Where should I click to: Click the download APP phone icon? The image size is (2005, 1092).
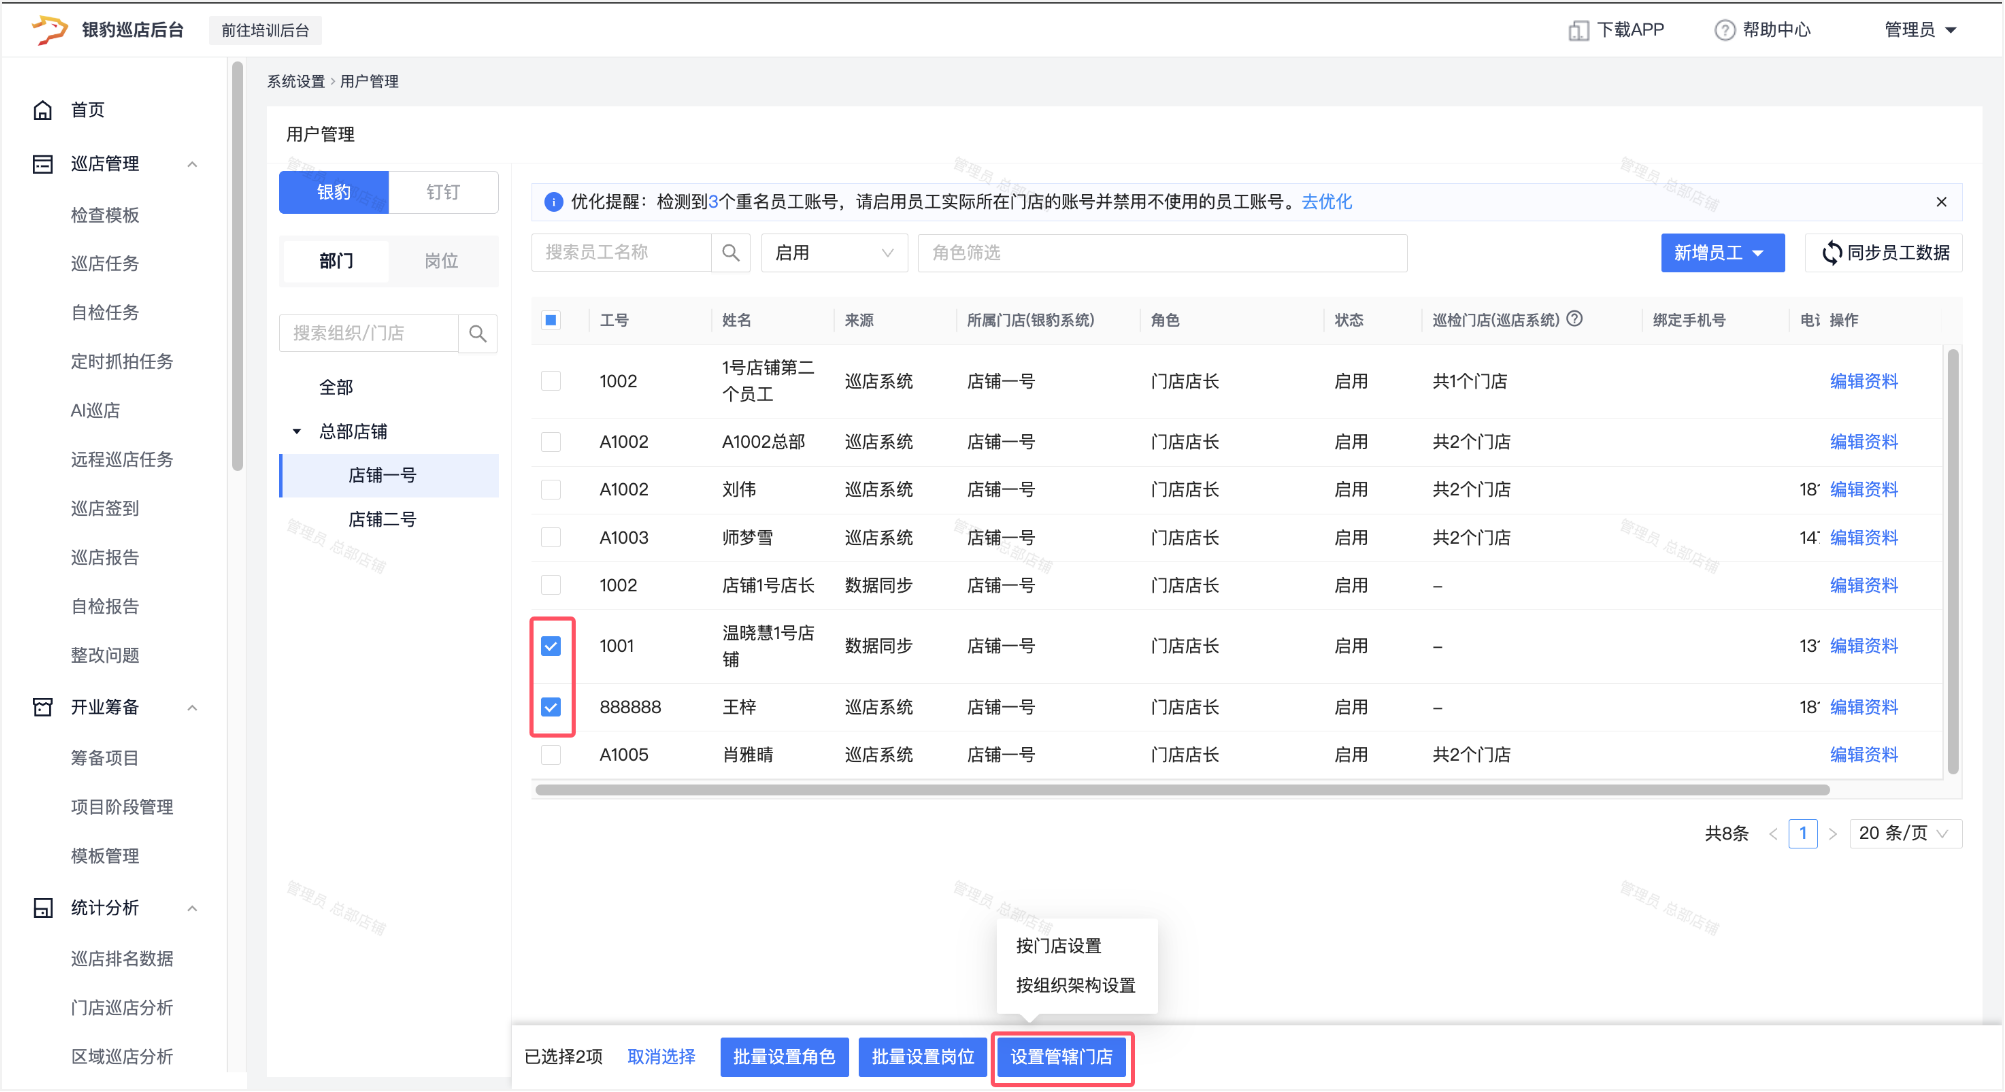(x=1578, y=30)
